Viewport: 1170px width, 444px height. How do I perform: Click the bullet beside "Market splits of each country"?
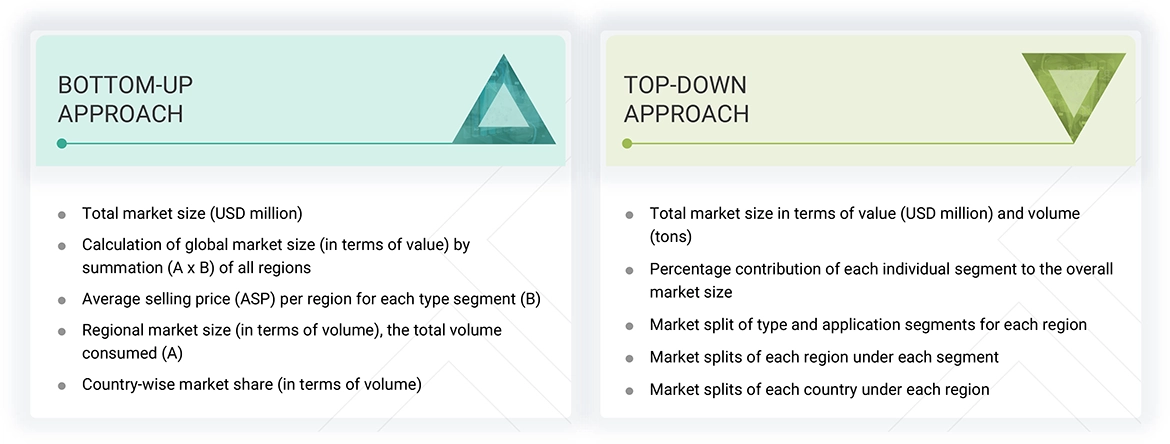629,390
